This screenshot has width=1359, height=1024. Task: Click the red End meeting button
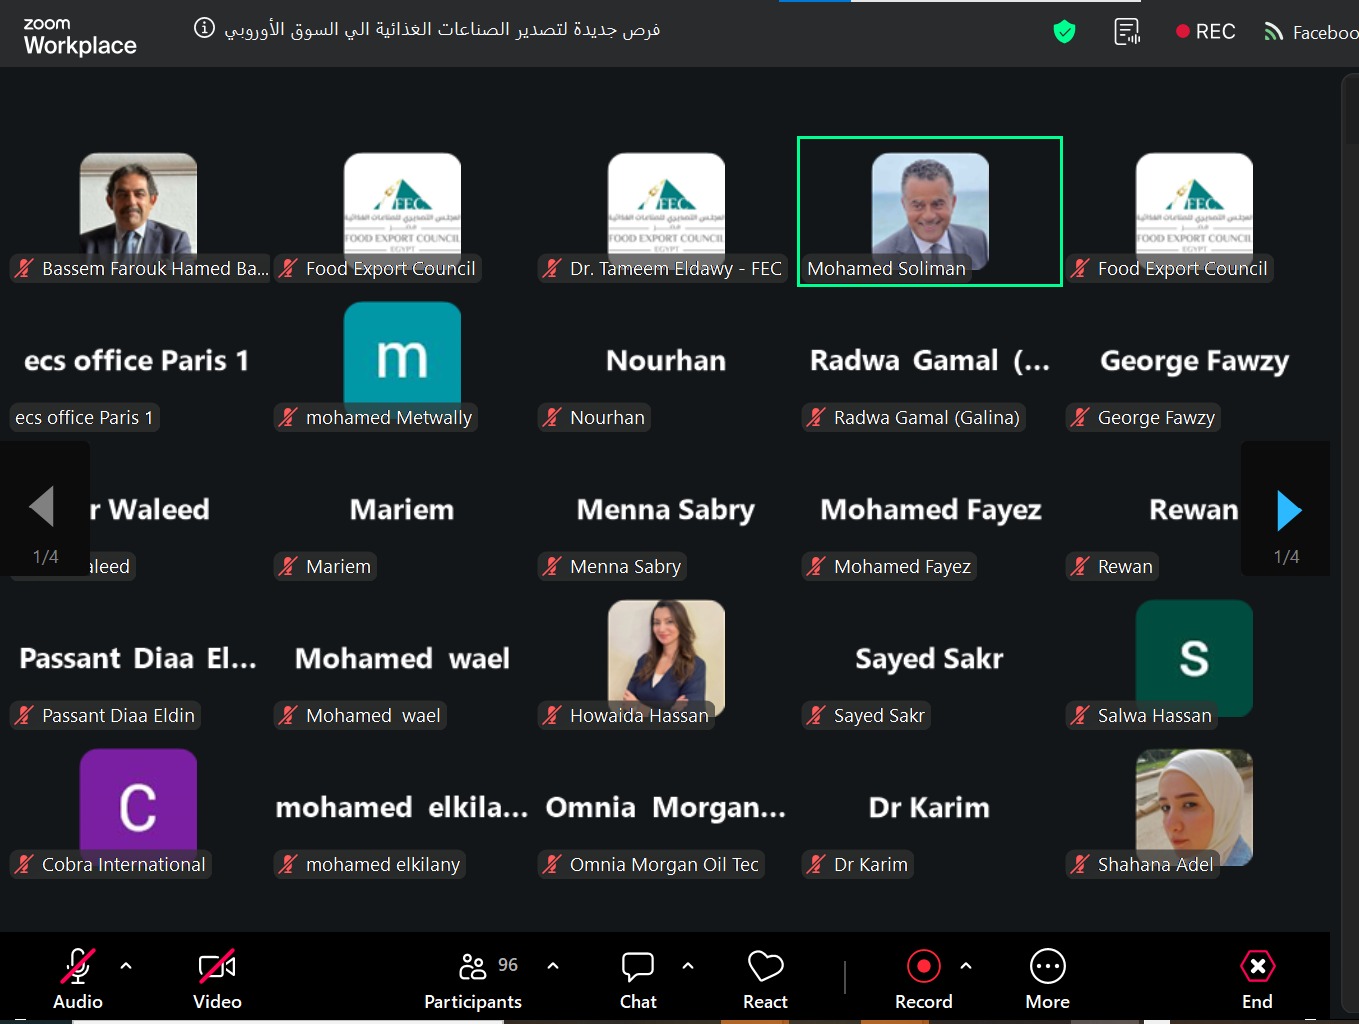coord(1257,978)
